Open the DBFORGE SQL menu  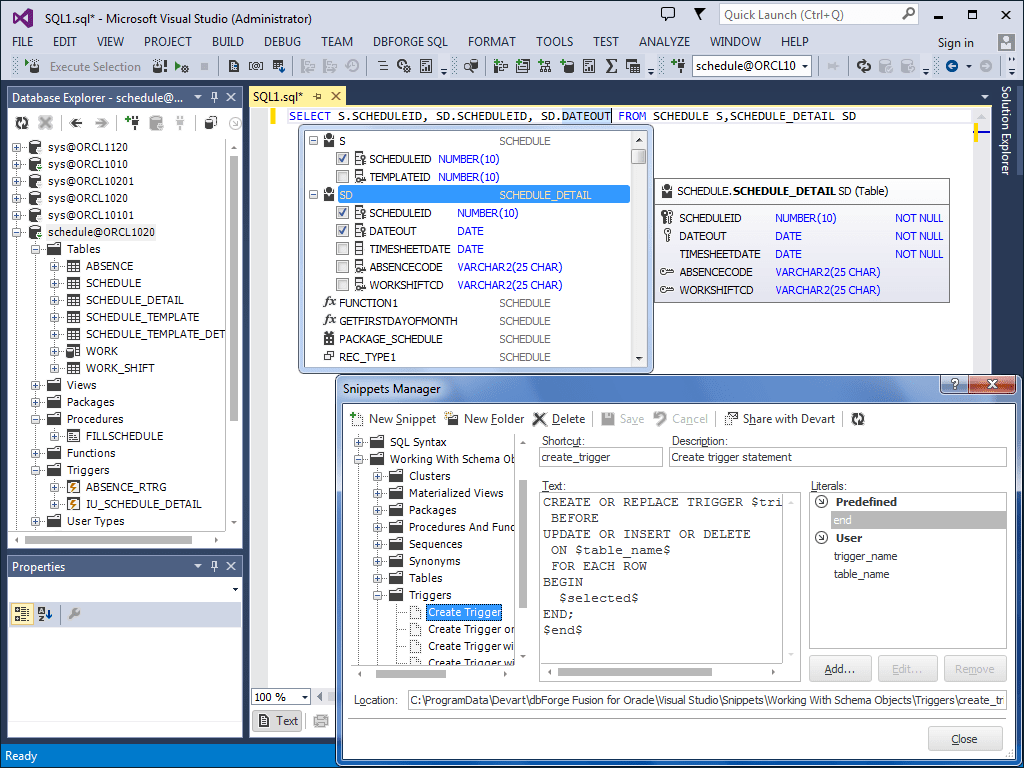tap(413, 42)
